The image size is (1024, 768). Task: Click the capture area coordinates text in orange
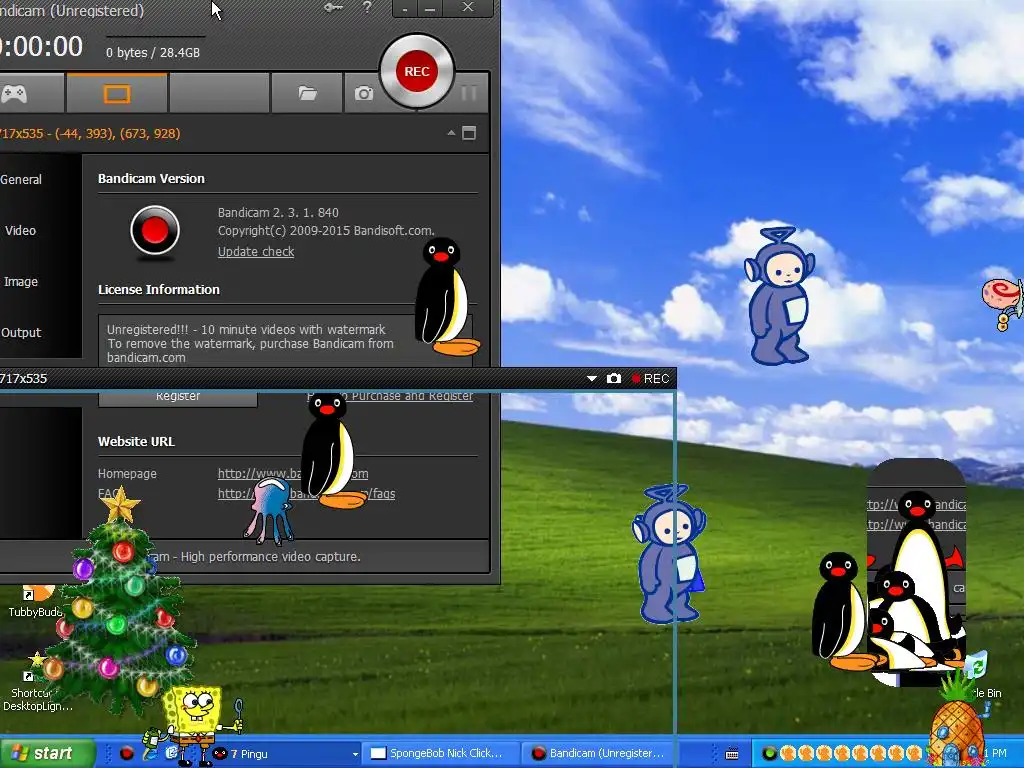click(x=90, y=133)
